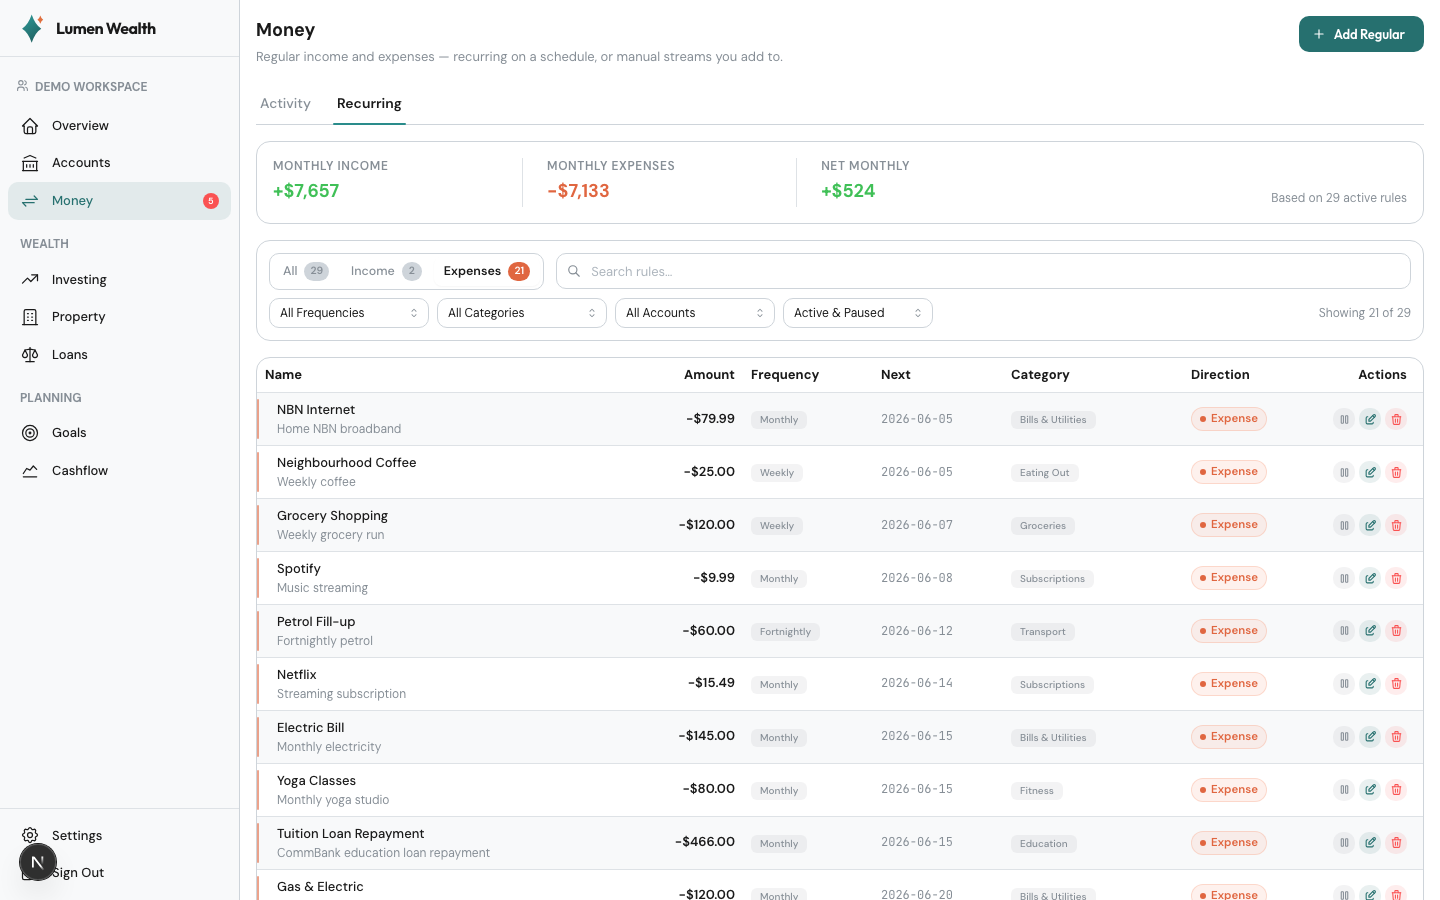Edit the Tuition Loan Repayment rule
The height and width of the screenshot is (900, 1440).
[x=1370, y=843]
